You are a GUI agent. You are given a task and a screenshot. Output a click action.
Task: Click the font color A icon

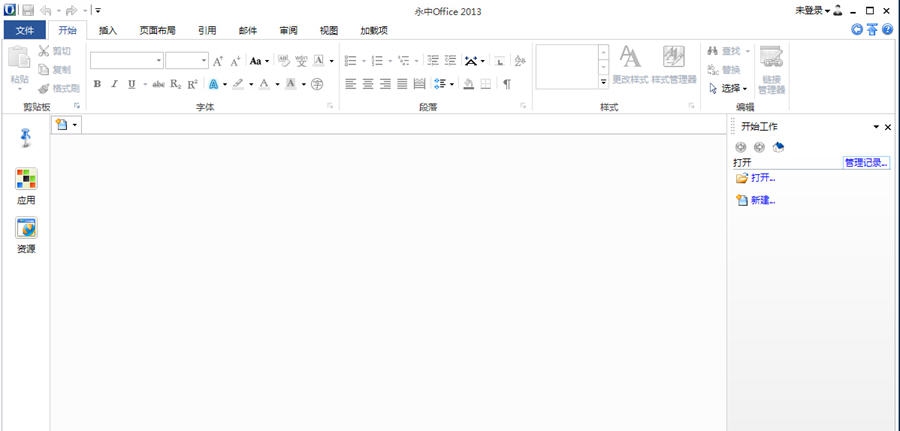click(264, 84)
